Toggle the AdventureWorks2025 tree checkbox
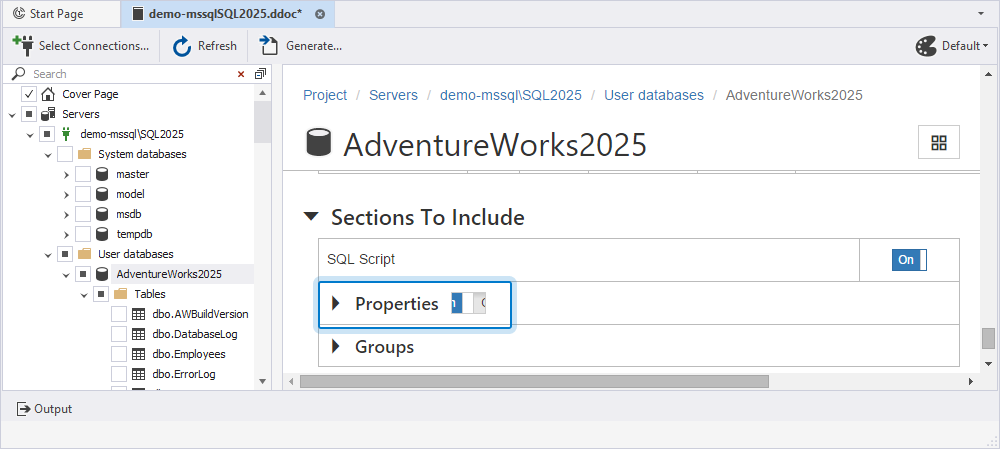Image resolution: width=1000 pixels, height=449 pixels. click(x=83, y=274)
